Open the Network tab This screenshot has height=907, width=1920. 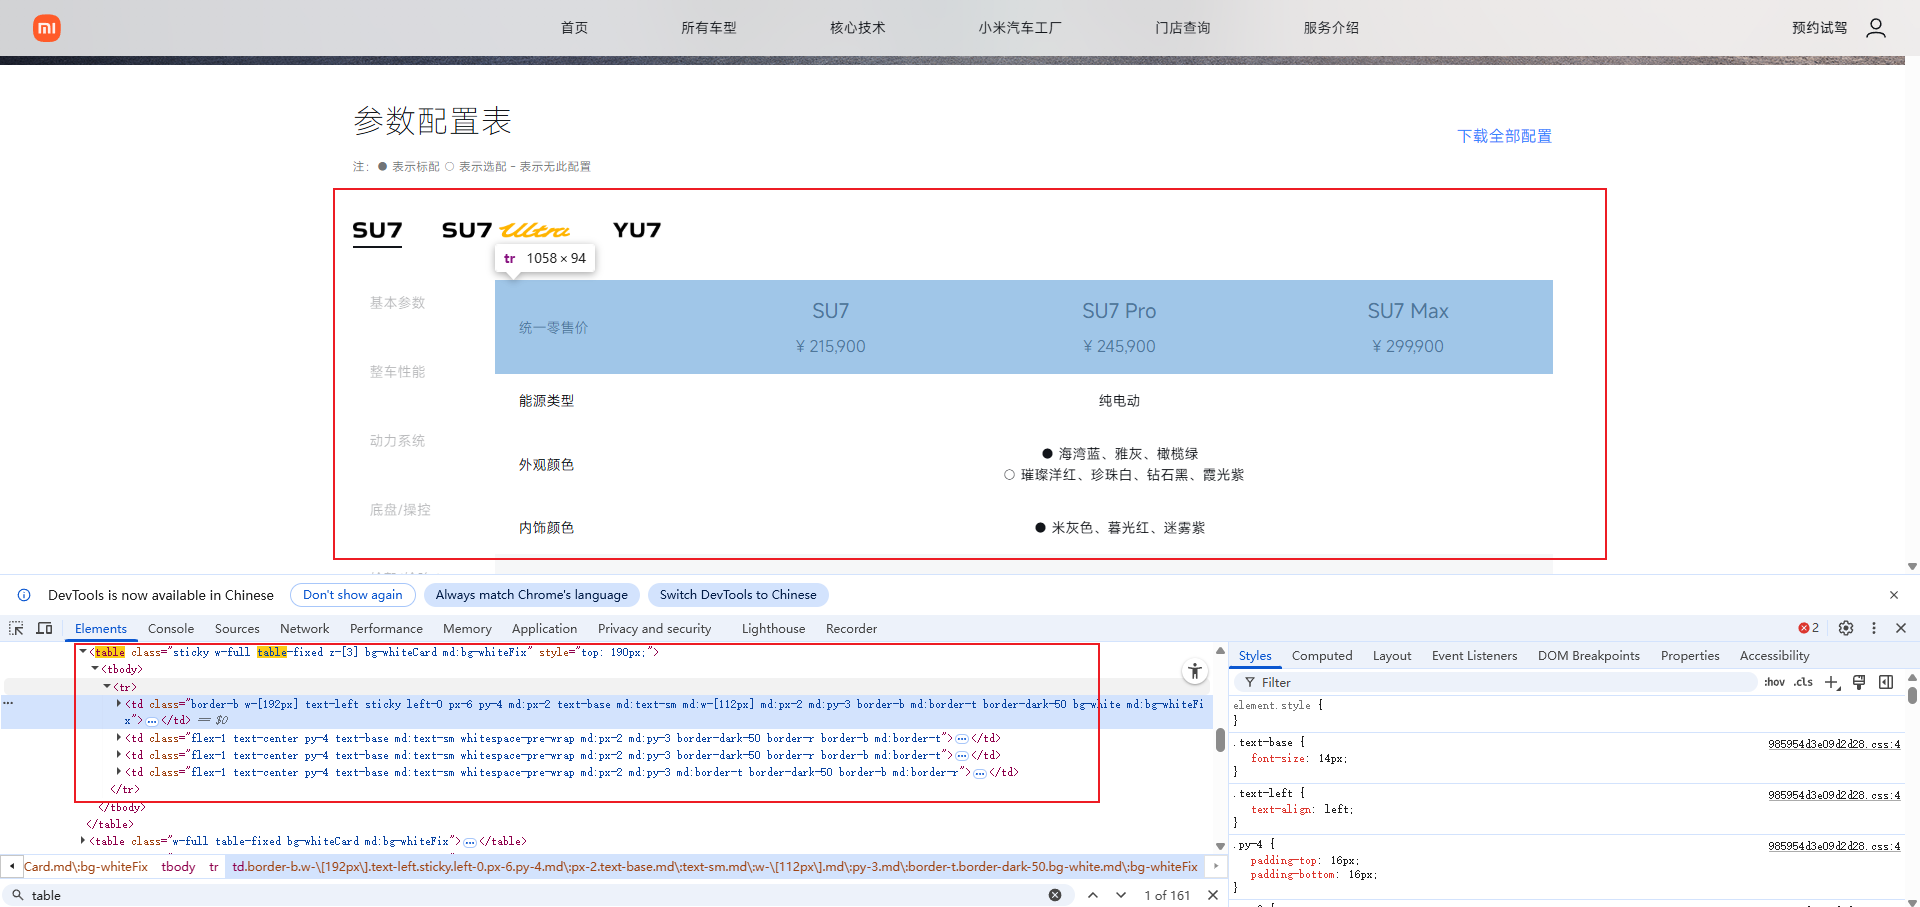(305, 629)
